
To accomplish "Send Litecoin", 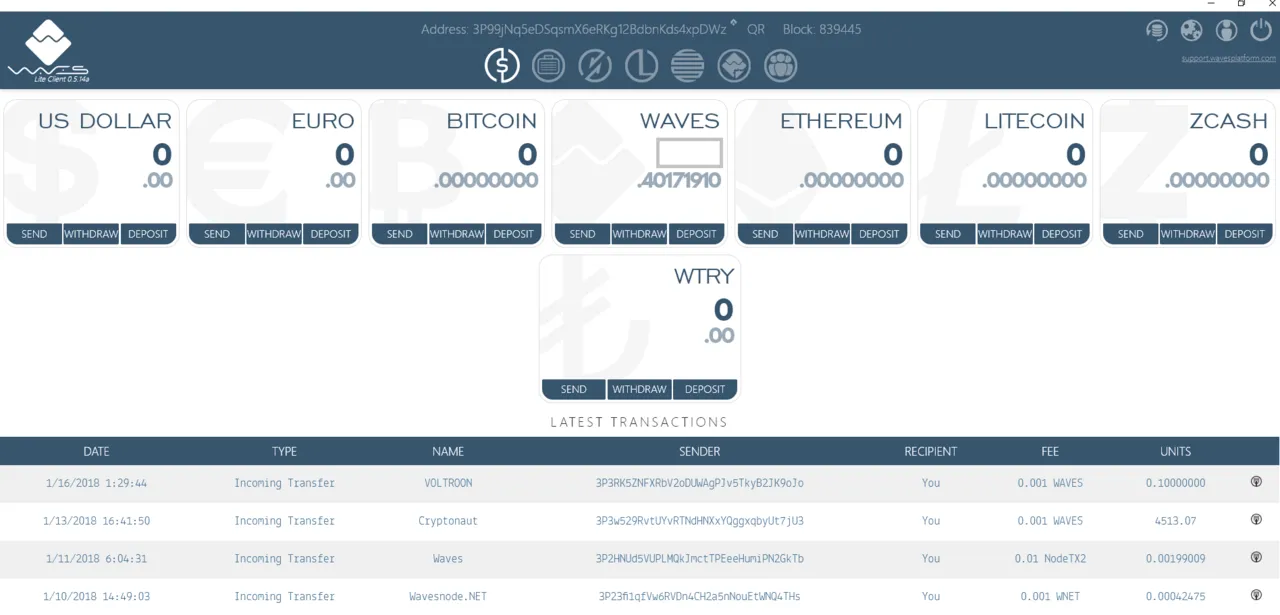I will [x=948, y=234].
